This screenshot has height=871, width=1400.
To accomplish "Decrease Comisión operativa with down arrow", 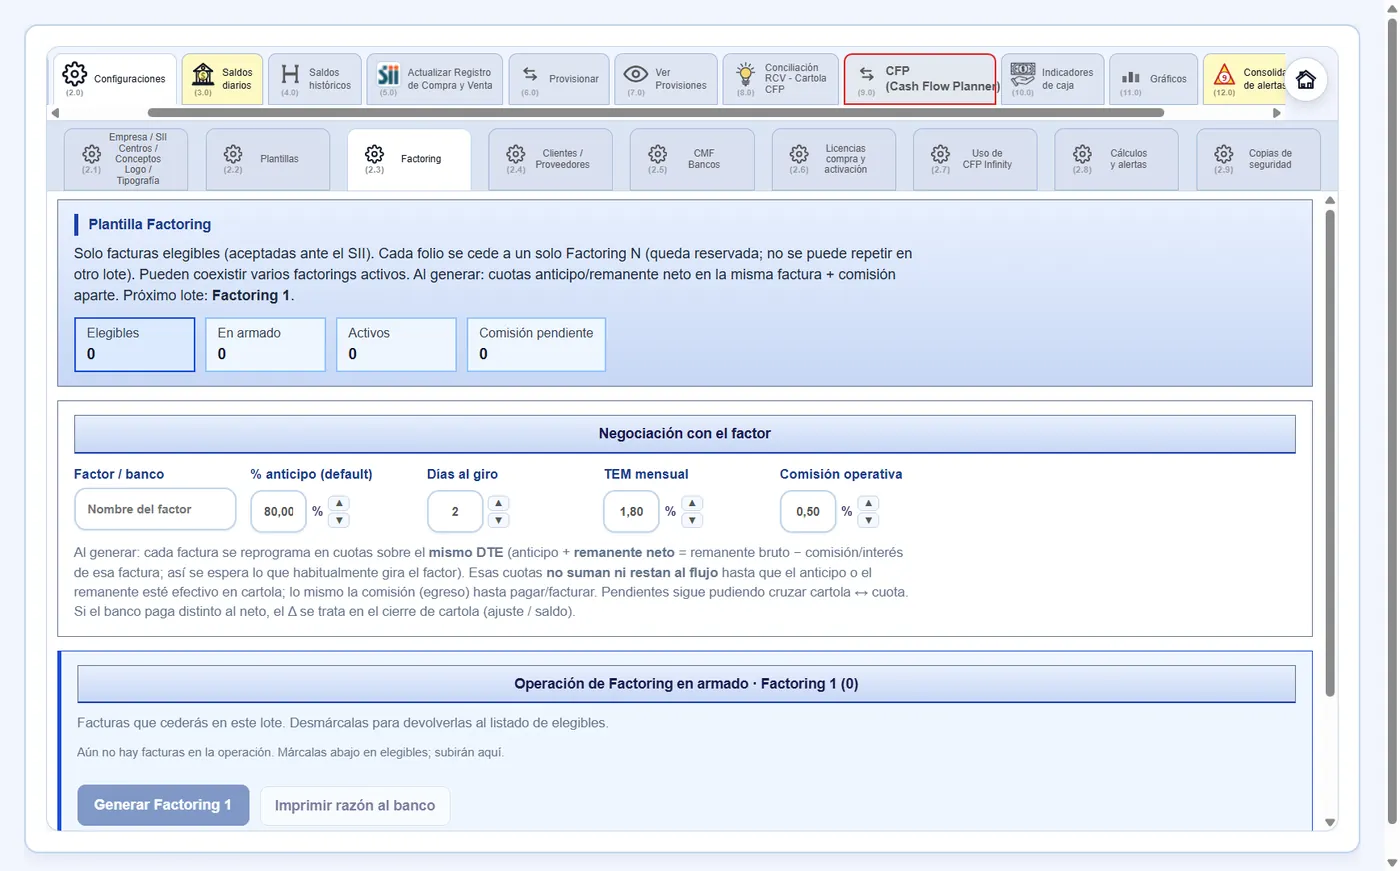I will [868, 520].
